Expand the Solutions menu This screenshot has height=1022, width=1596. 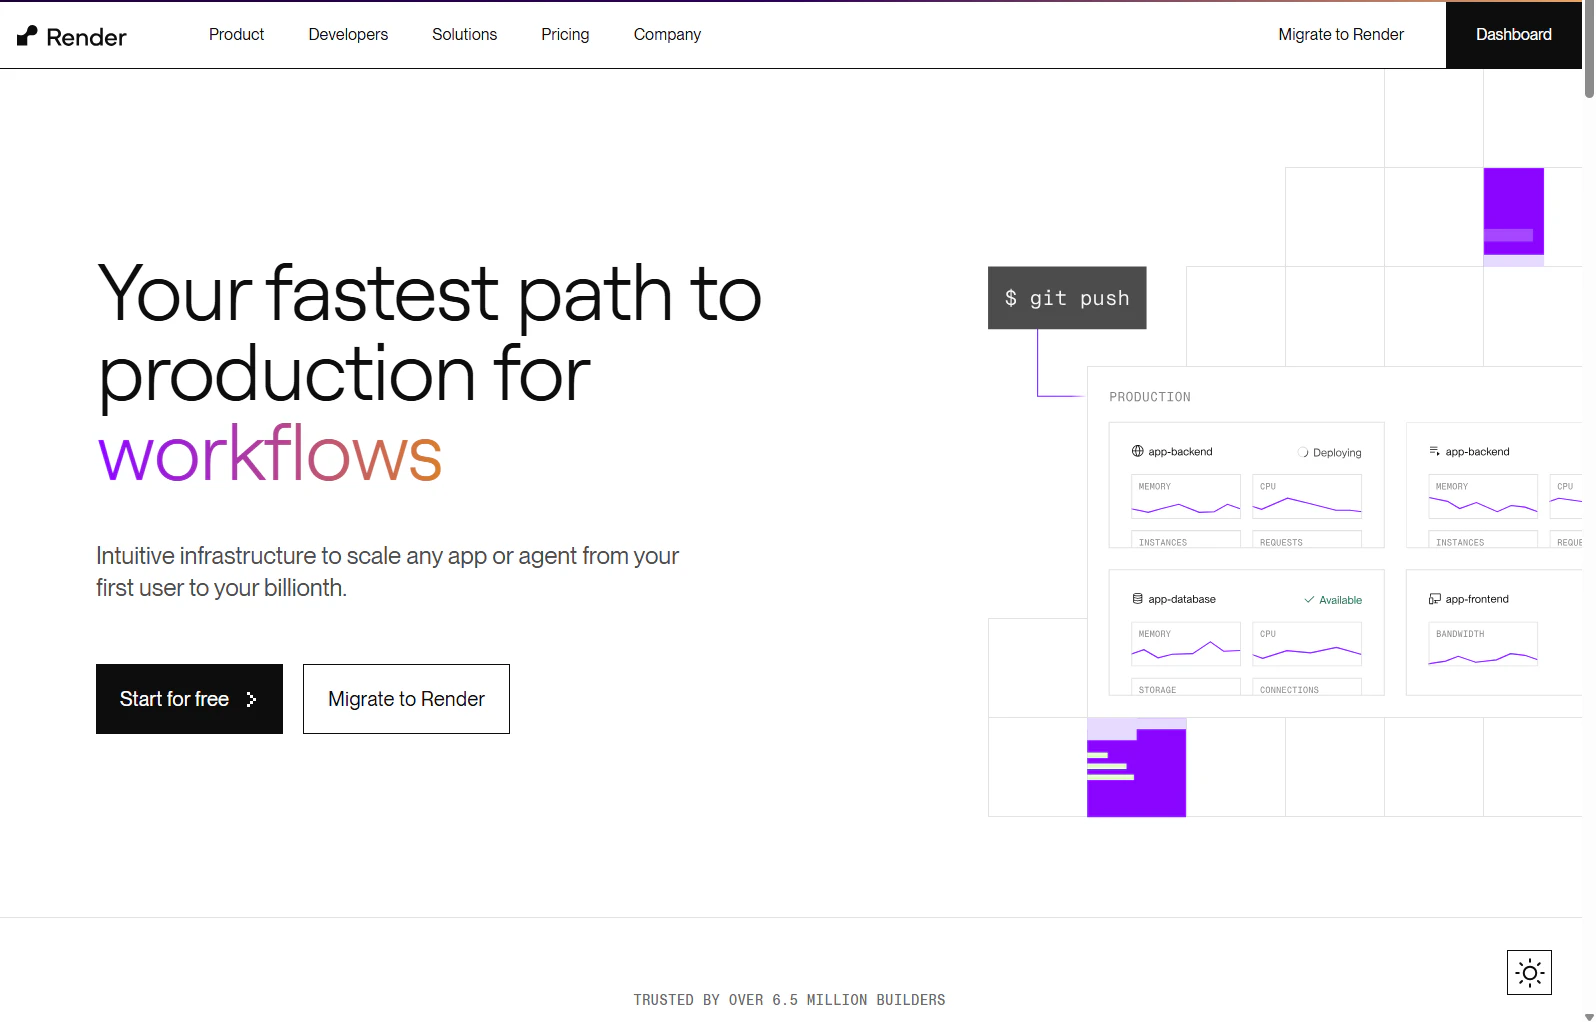point(464,34)
